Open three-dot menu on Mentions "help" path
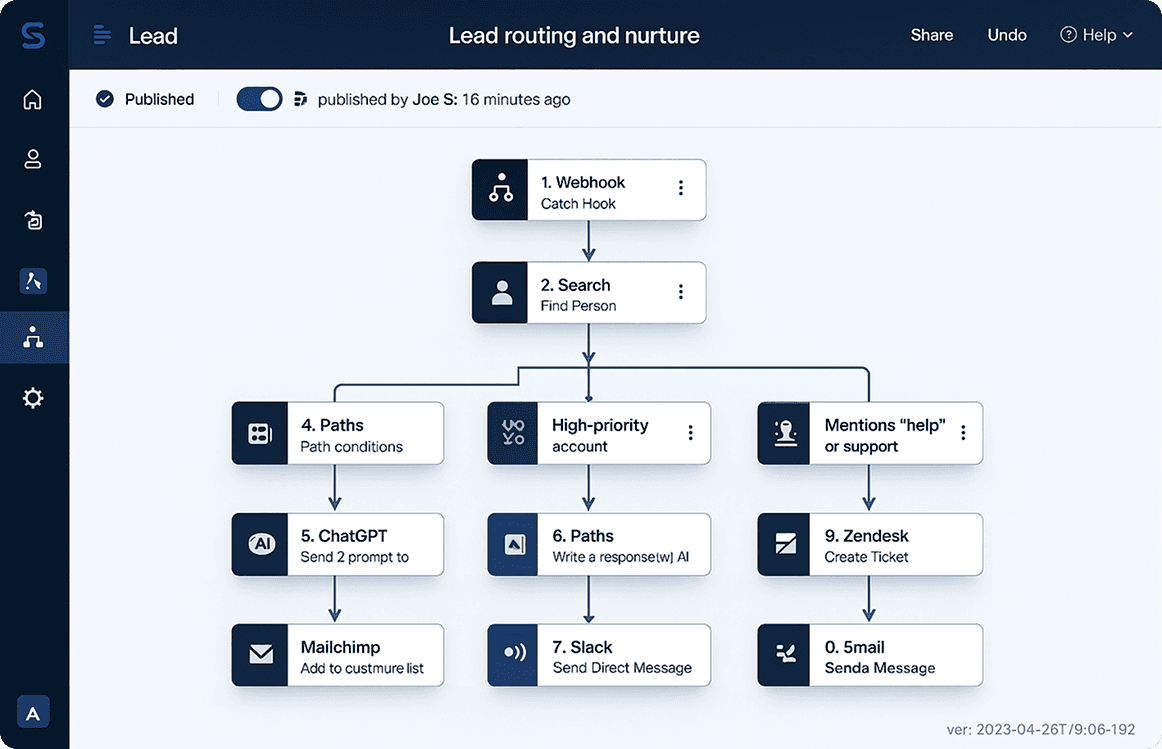 (963, 432)
